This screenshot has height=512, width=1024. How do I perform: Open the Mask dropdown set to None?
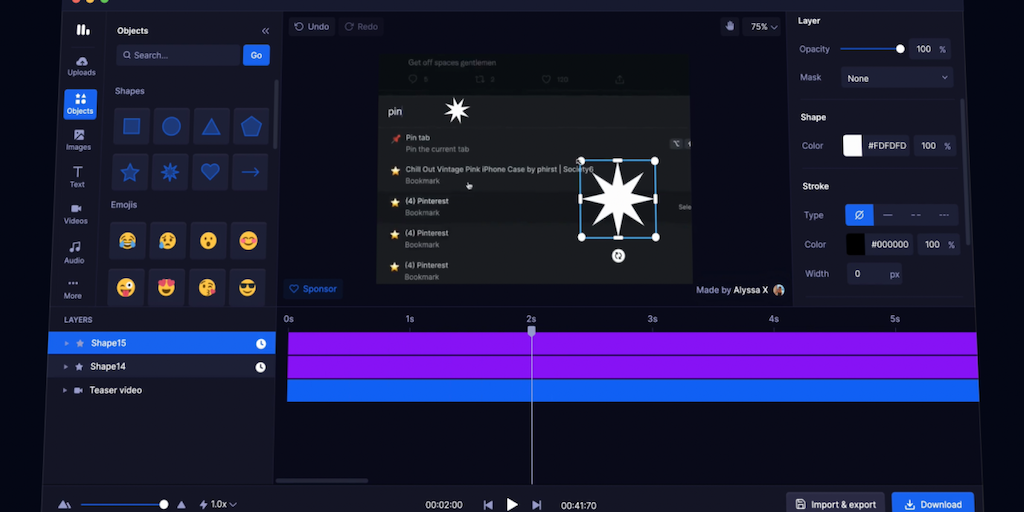897,78
